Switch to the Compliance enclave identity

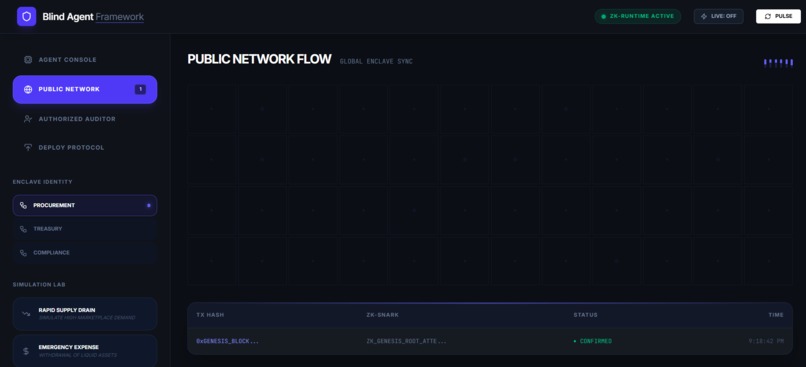(85, 253)
